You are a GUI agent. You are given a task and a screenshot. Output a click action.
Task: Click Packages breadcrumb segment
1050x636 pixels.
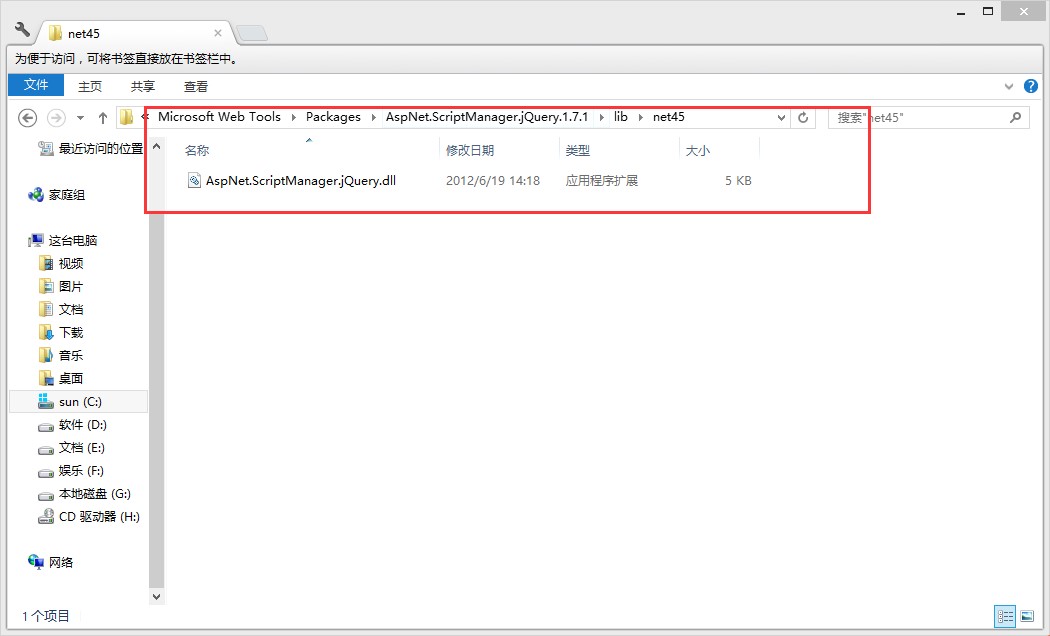click(x=333, y=116)
